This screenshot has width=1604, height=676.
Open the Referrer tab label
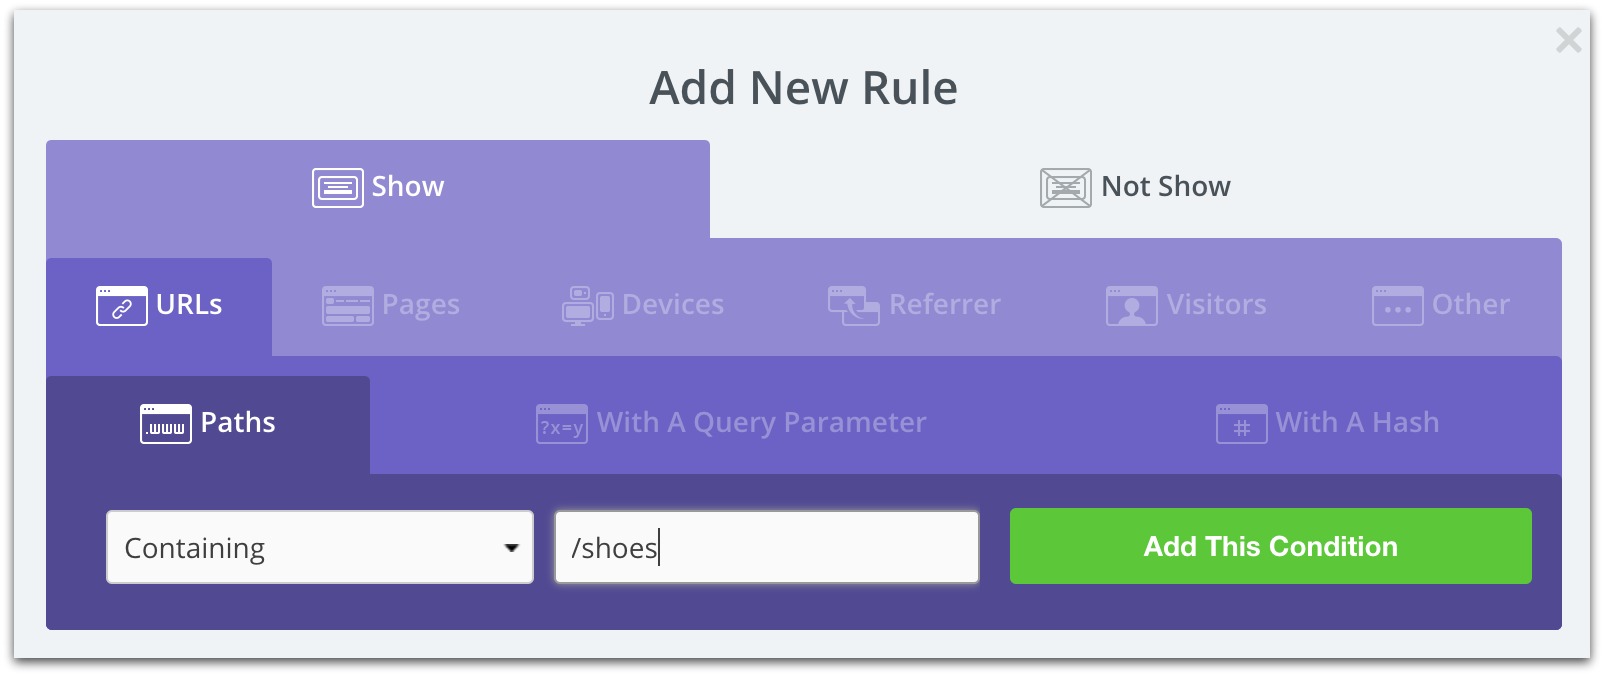click(944, 305)
